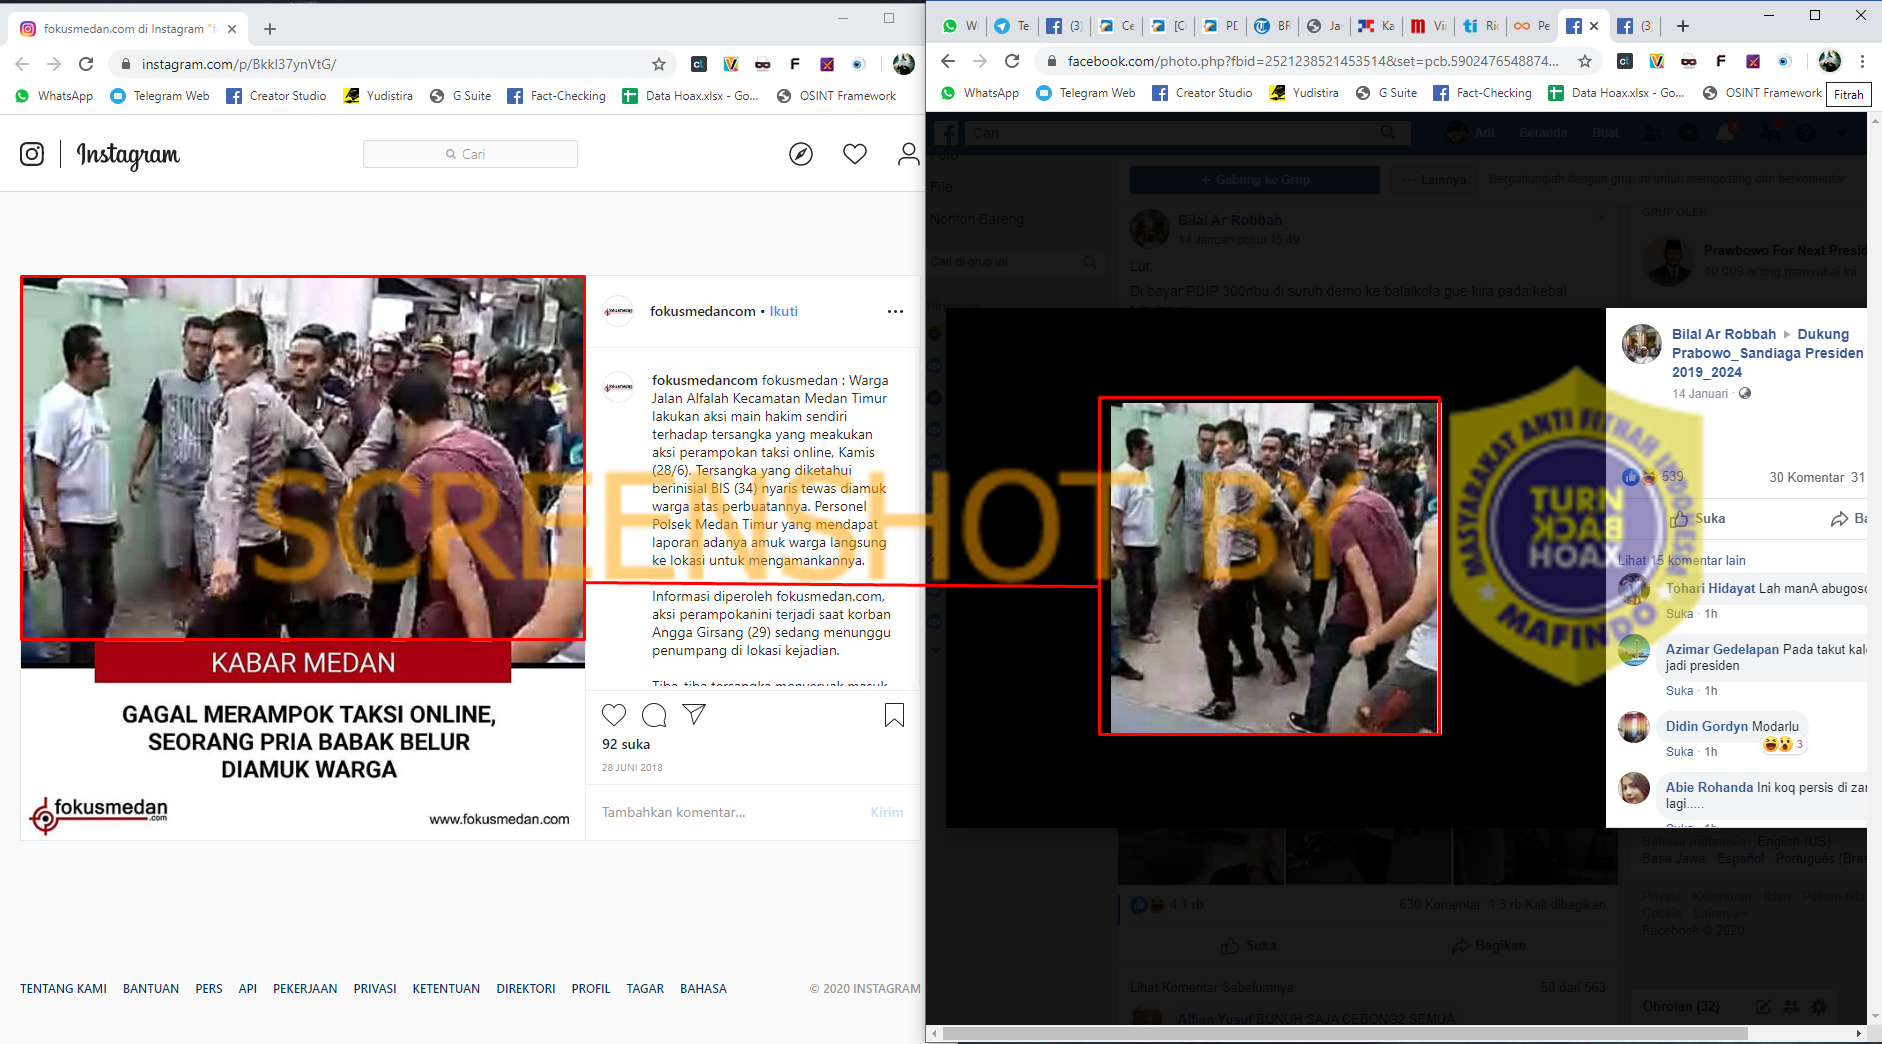1882x1044 pixels.
Task: Switch to the Telegram tab in right window
Action: click(x=1011, y=26)
